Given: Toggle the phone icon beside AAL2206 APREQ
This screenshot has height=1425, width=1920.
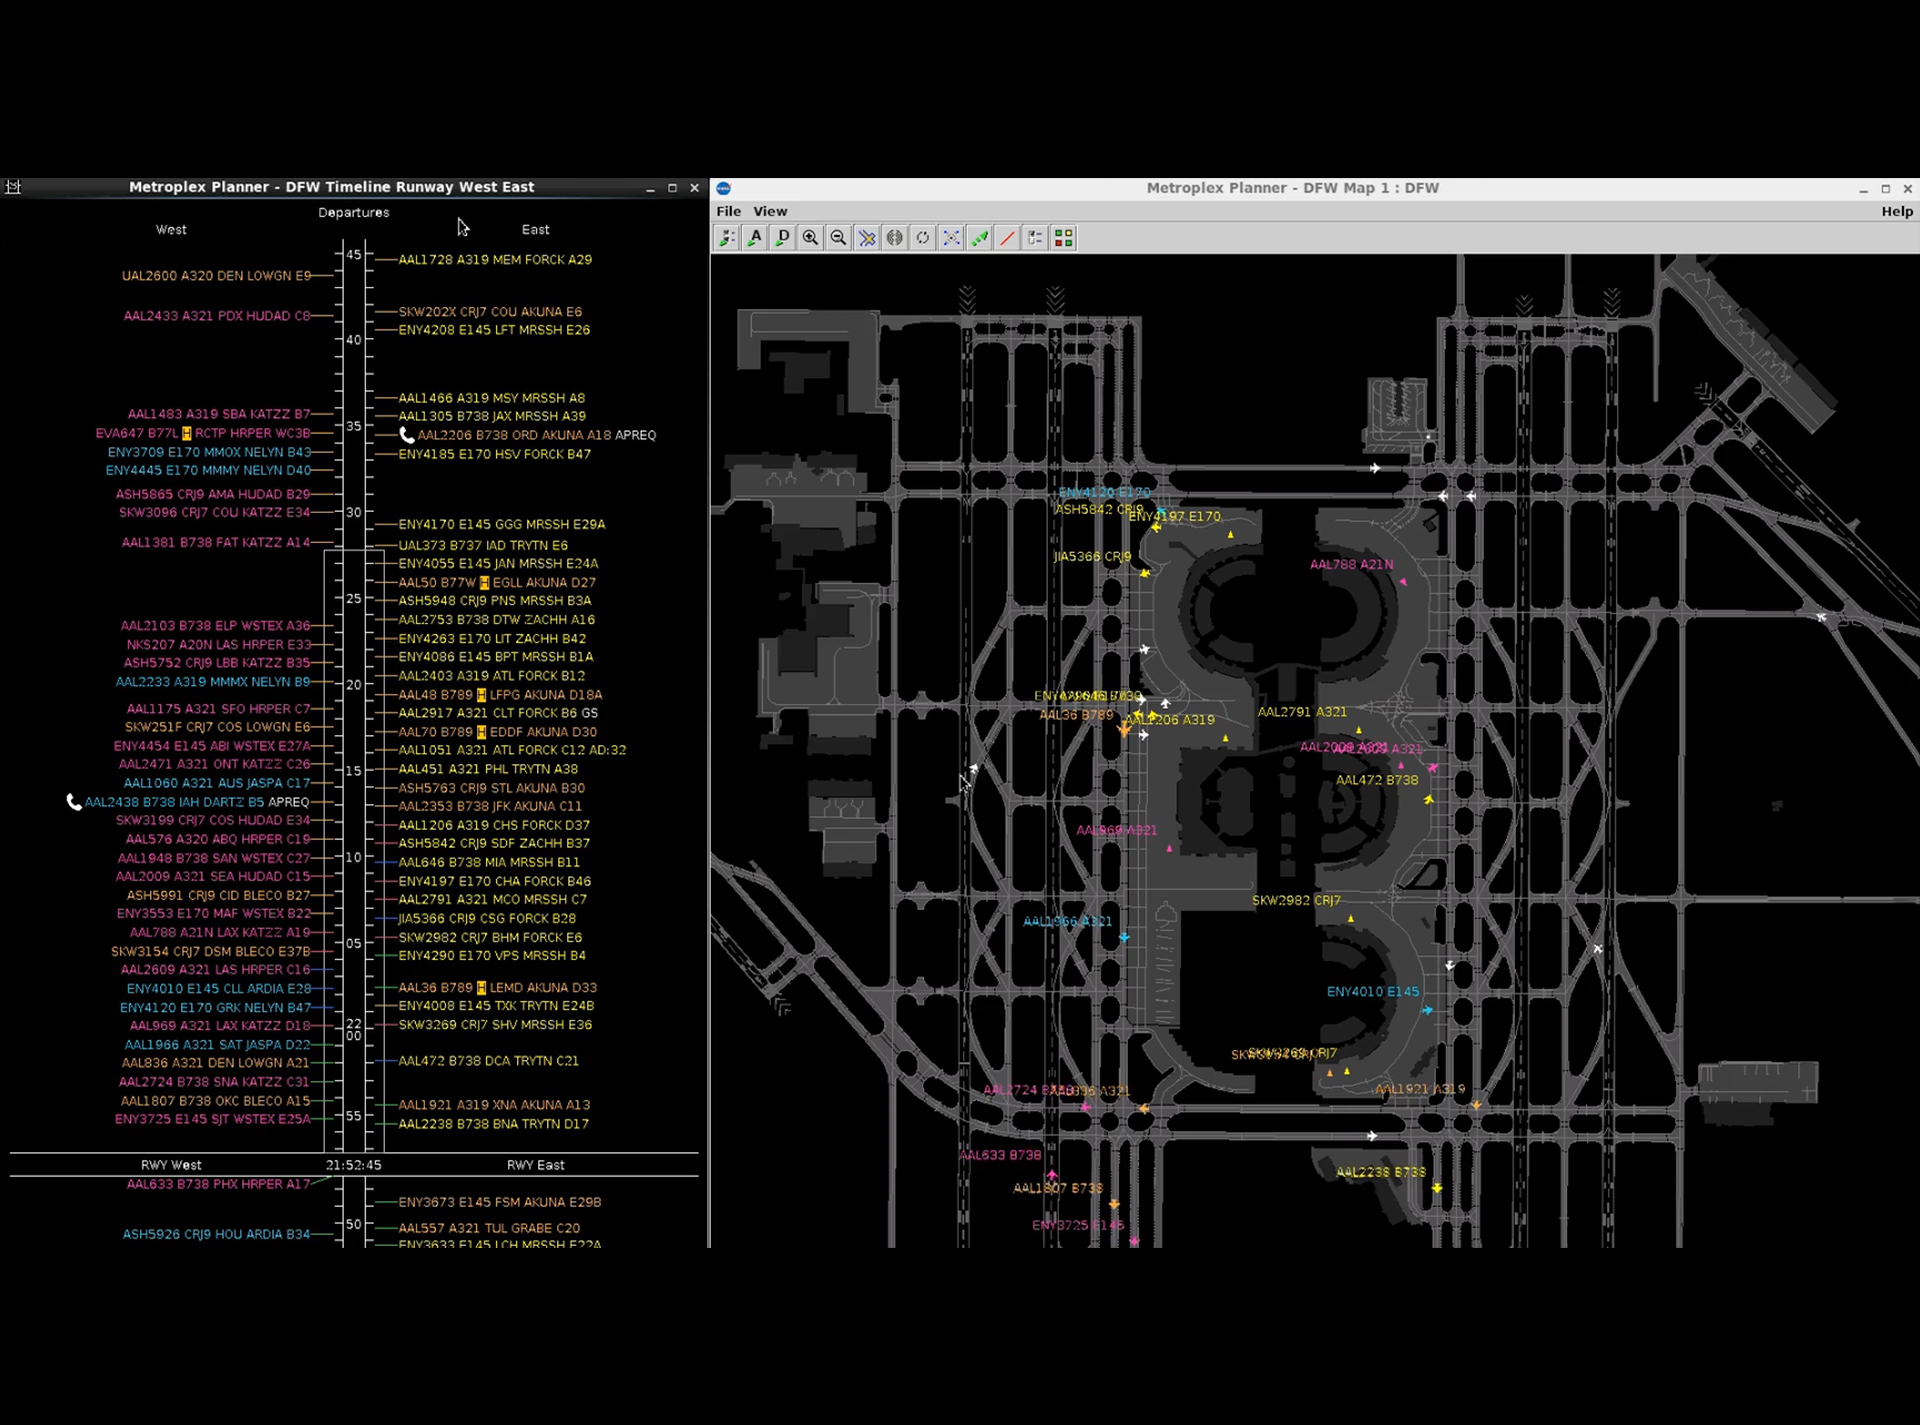Looking at the screenshot, I should (x=407, y=434).
